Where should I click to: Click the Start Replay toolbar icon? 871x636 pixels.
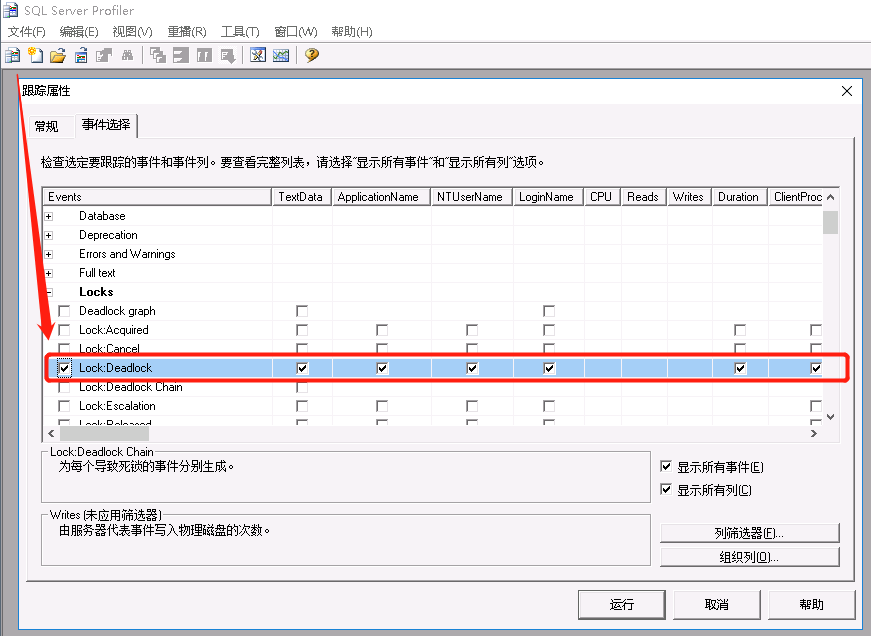(158, 55)
